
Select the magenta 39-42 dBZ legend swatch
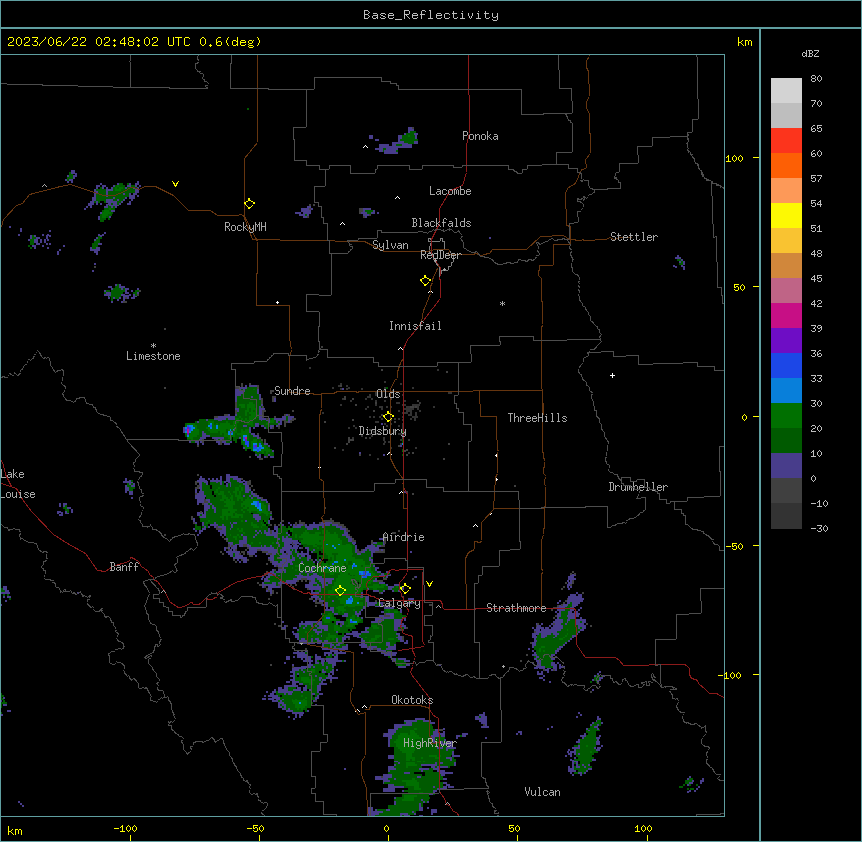pos(786,315)
